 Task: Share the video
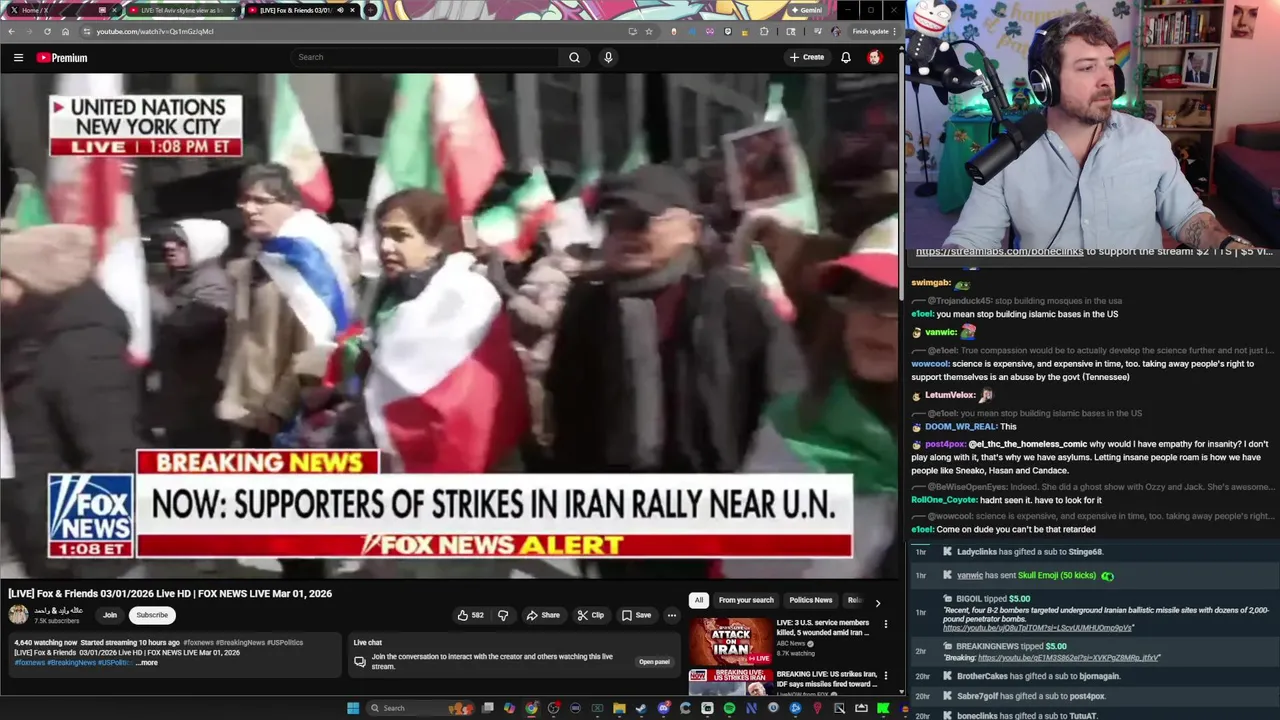[543, 615]
